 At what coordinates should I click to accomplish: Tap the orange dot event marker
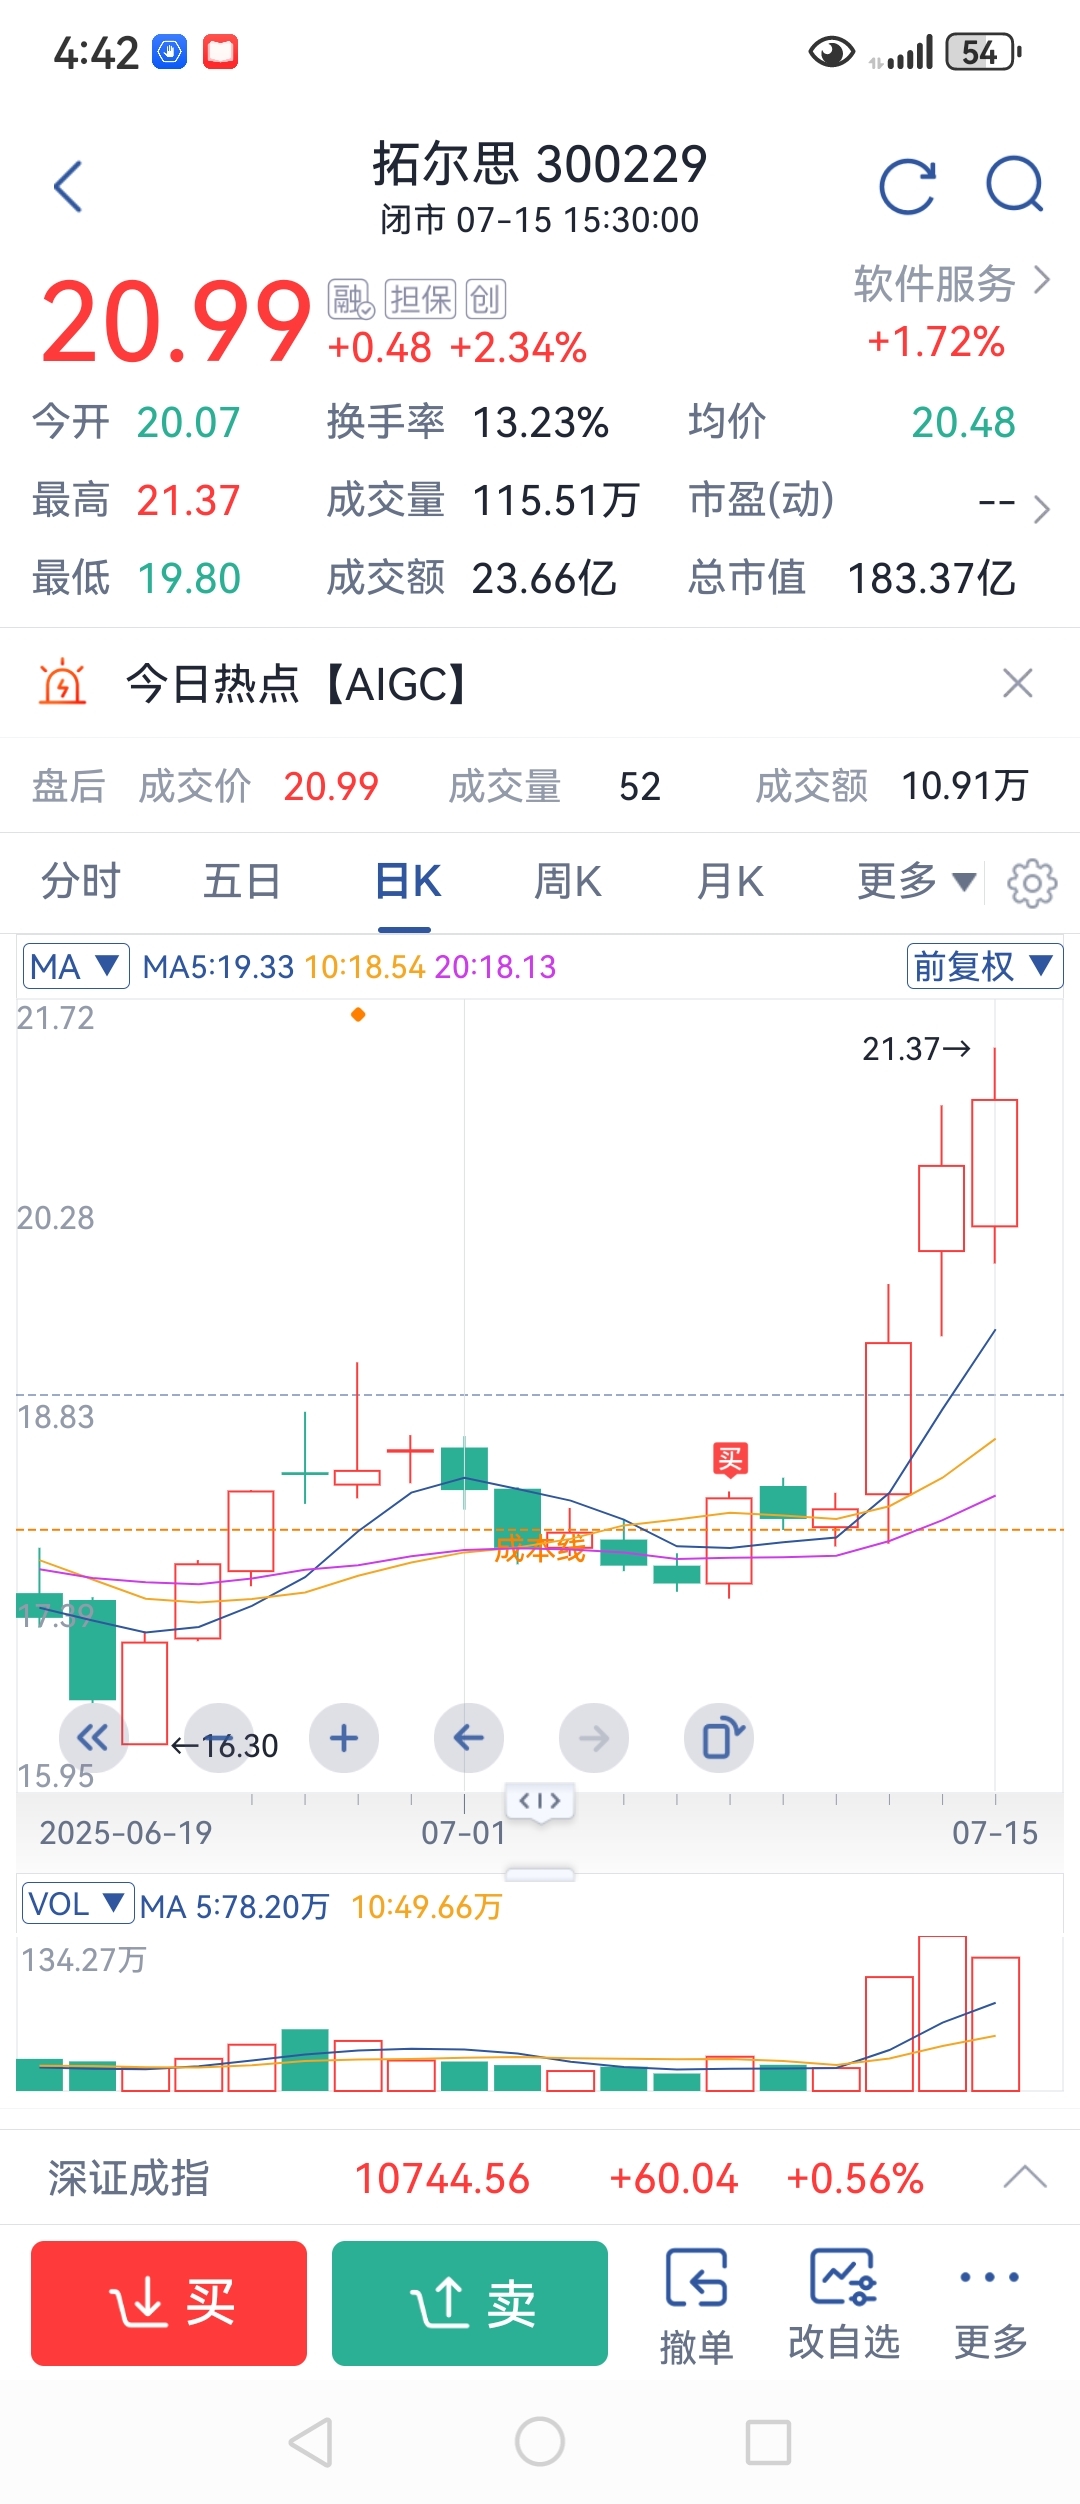tap(358, 1015)
